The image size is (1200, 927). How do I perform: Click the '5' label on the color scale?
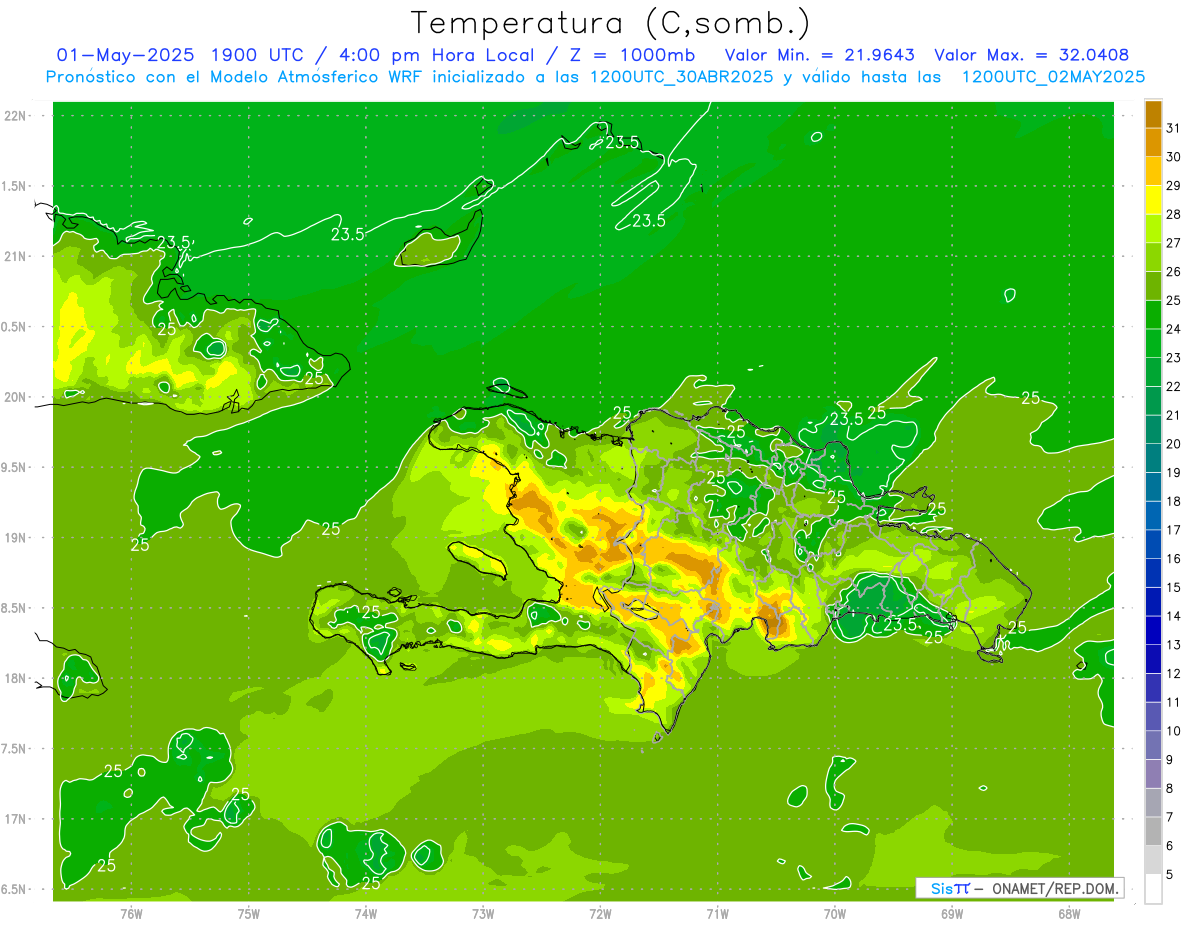tap(1170, 875)
